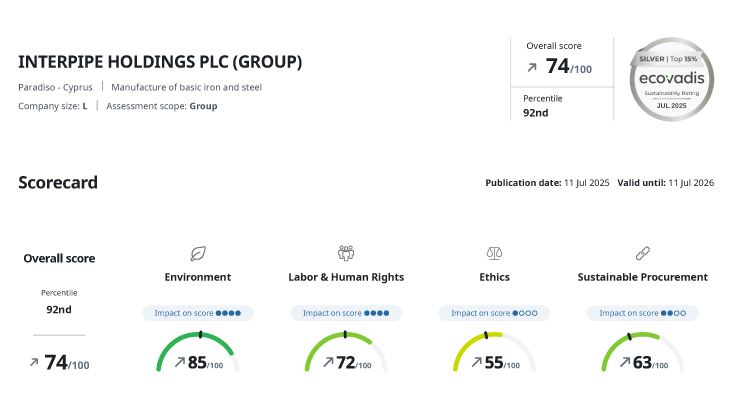
Task: Click 'Manufacture of basic iron and steel'
Action: [x=186, y=87]
